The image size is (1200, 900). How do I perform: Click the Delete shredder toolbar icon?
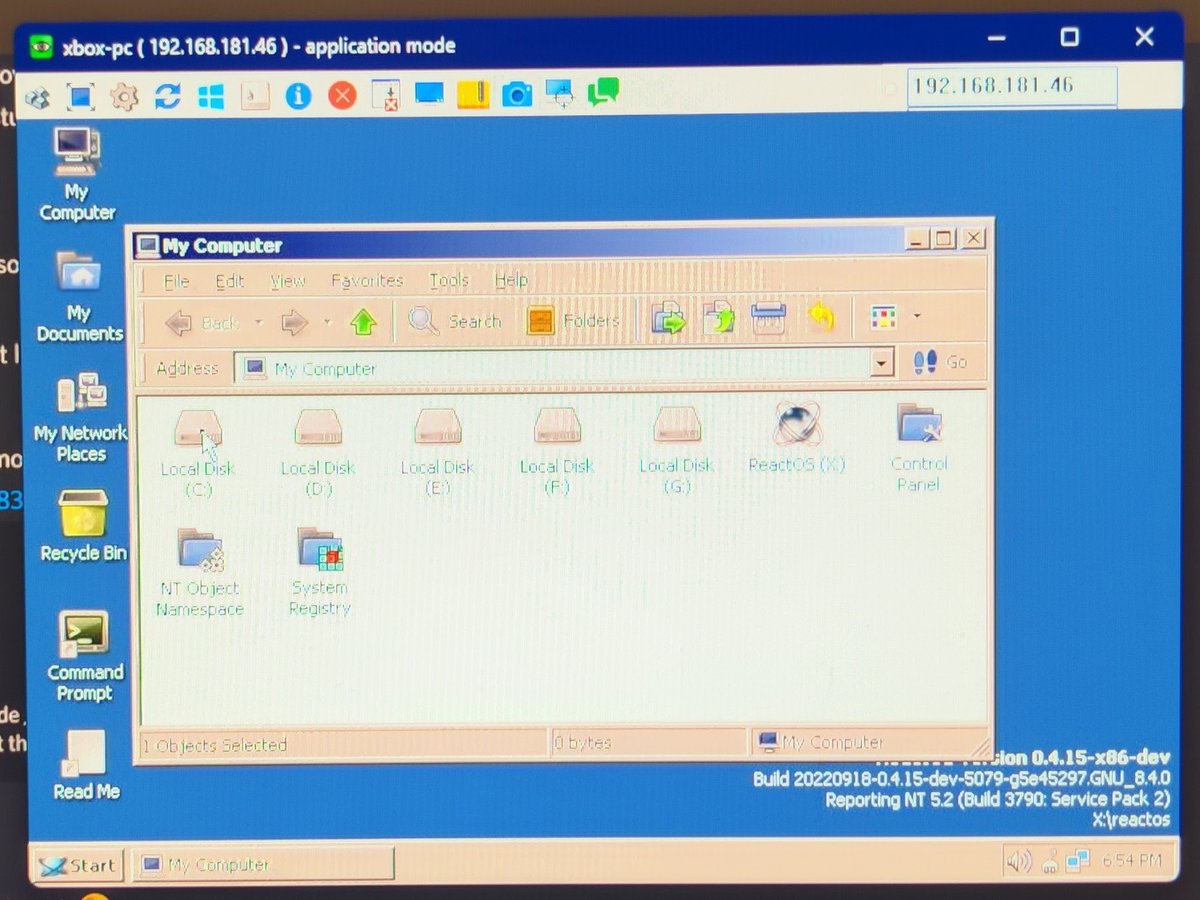click(x=769, y=319)
